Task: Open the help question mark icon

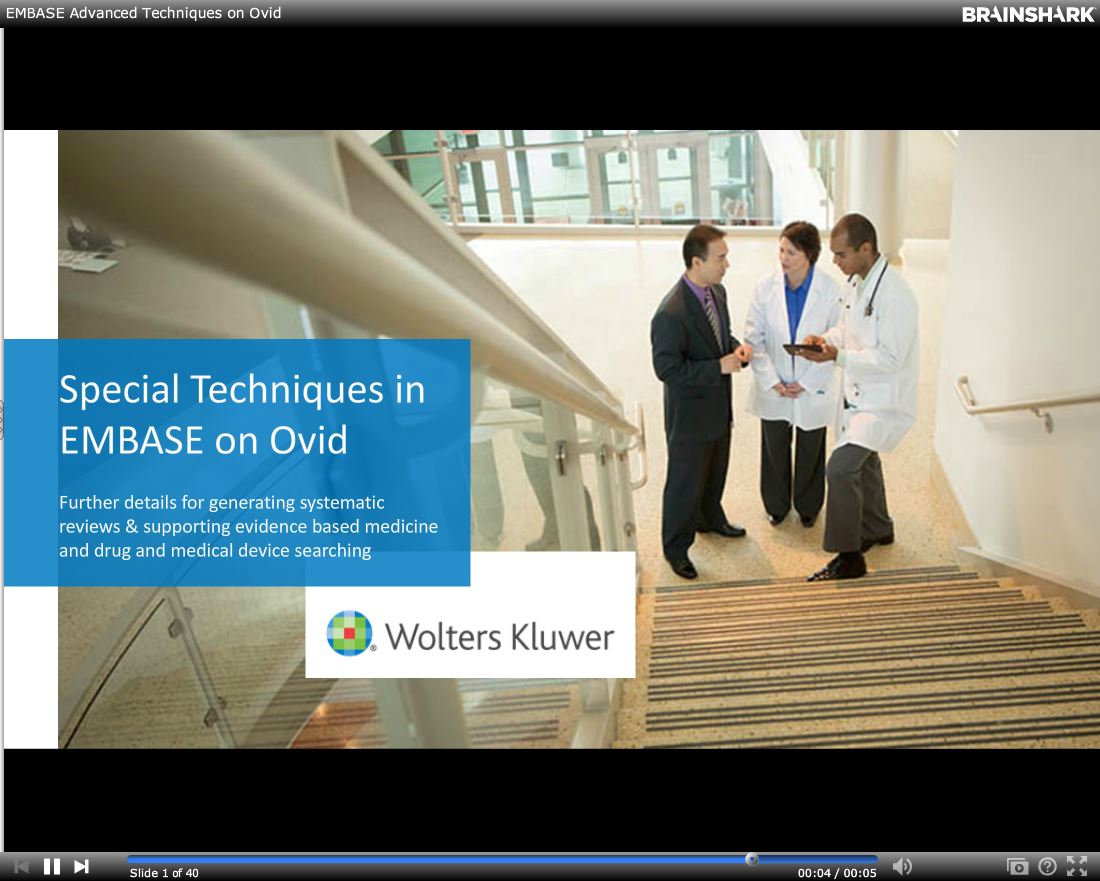Action: click(1047, 866)
